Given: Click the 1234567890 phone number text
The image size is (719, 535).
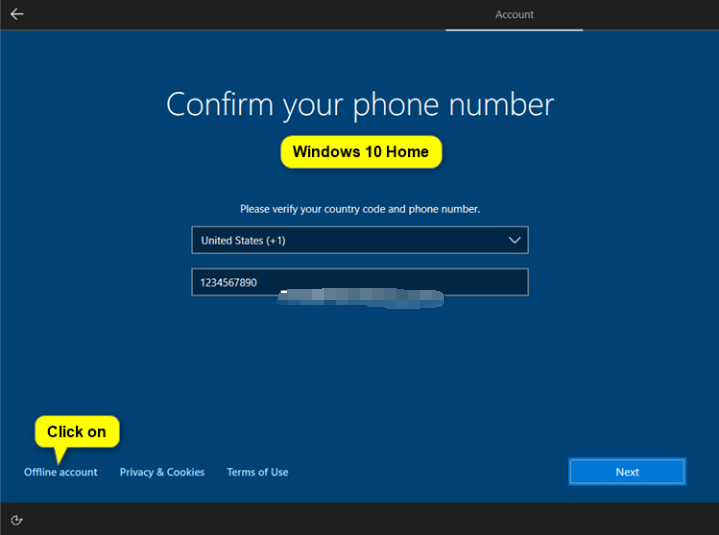Looking at the screenshot, I should [229, 283].
